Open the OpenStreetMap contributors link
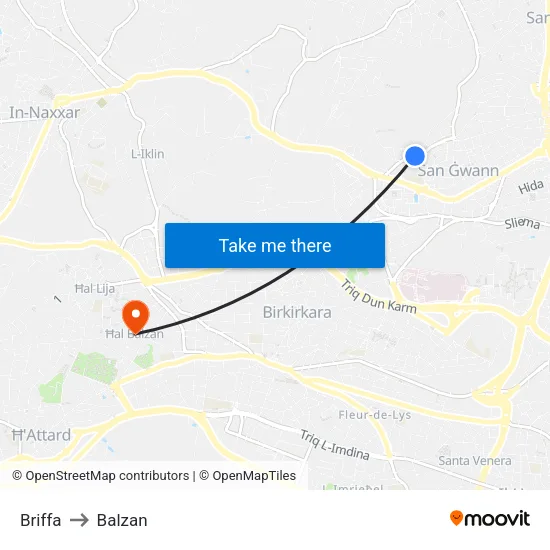 (101, 476)
